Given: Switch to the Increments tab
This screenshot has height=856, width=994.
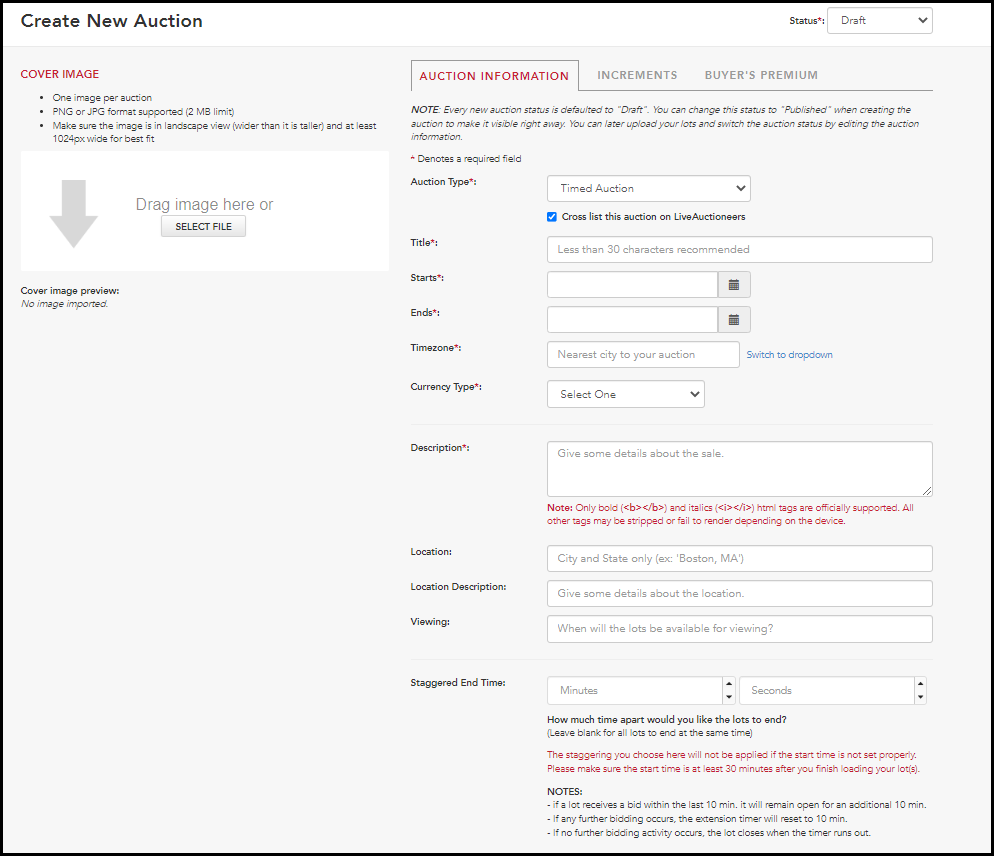Looking at the screenshot, I should coord(637,75).
